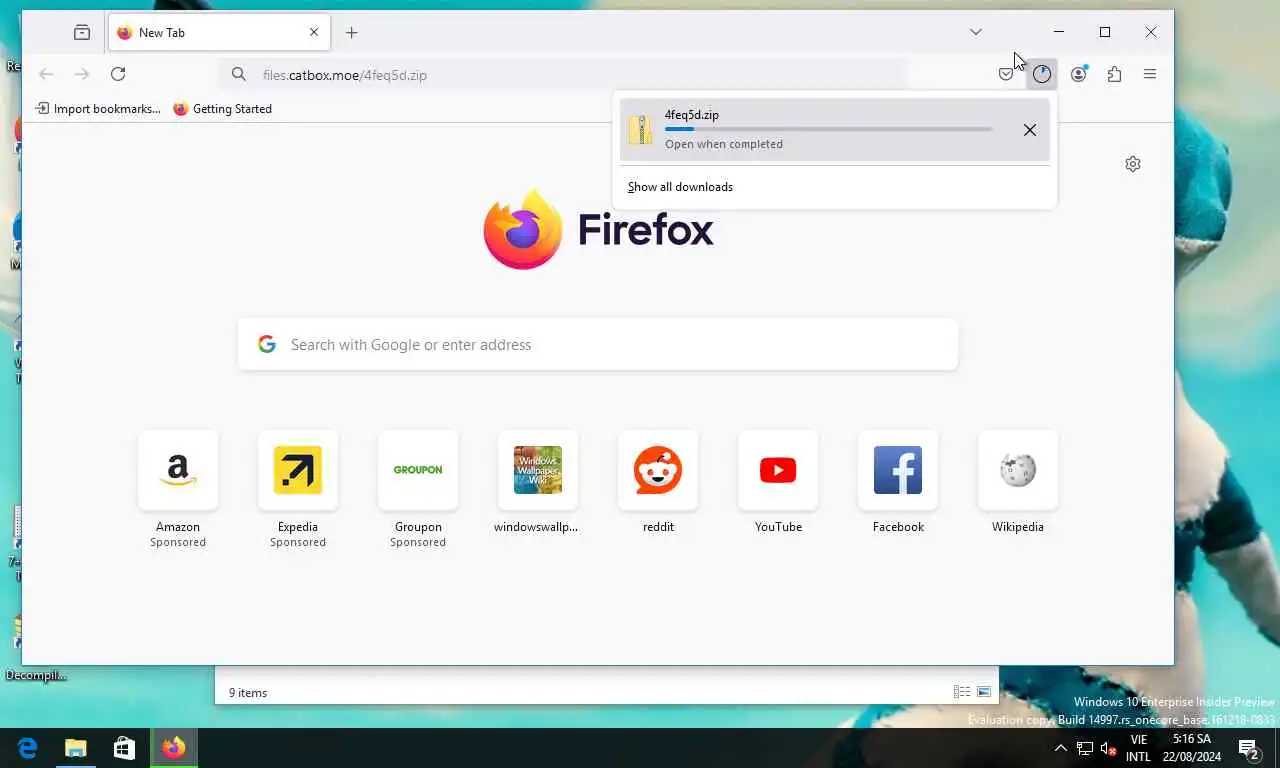Click the 4feq5d.zip file icon
The height and width of the screenshot is (768, 1280).
pyautogui.click(x=640, y=130)
